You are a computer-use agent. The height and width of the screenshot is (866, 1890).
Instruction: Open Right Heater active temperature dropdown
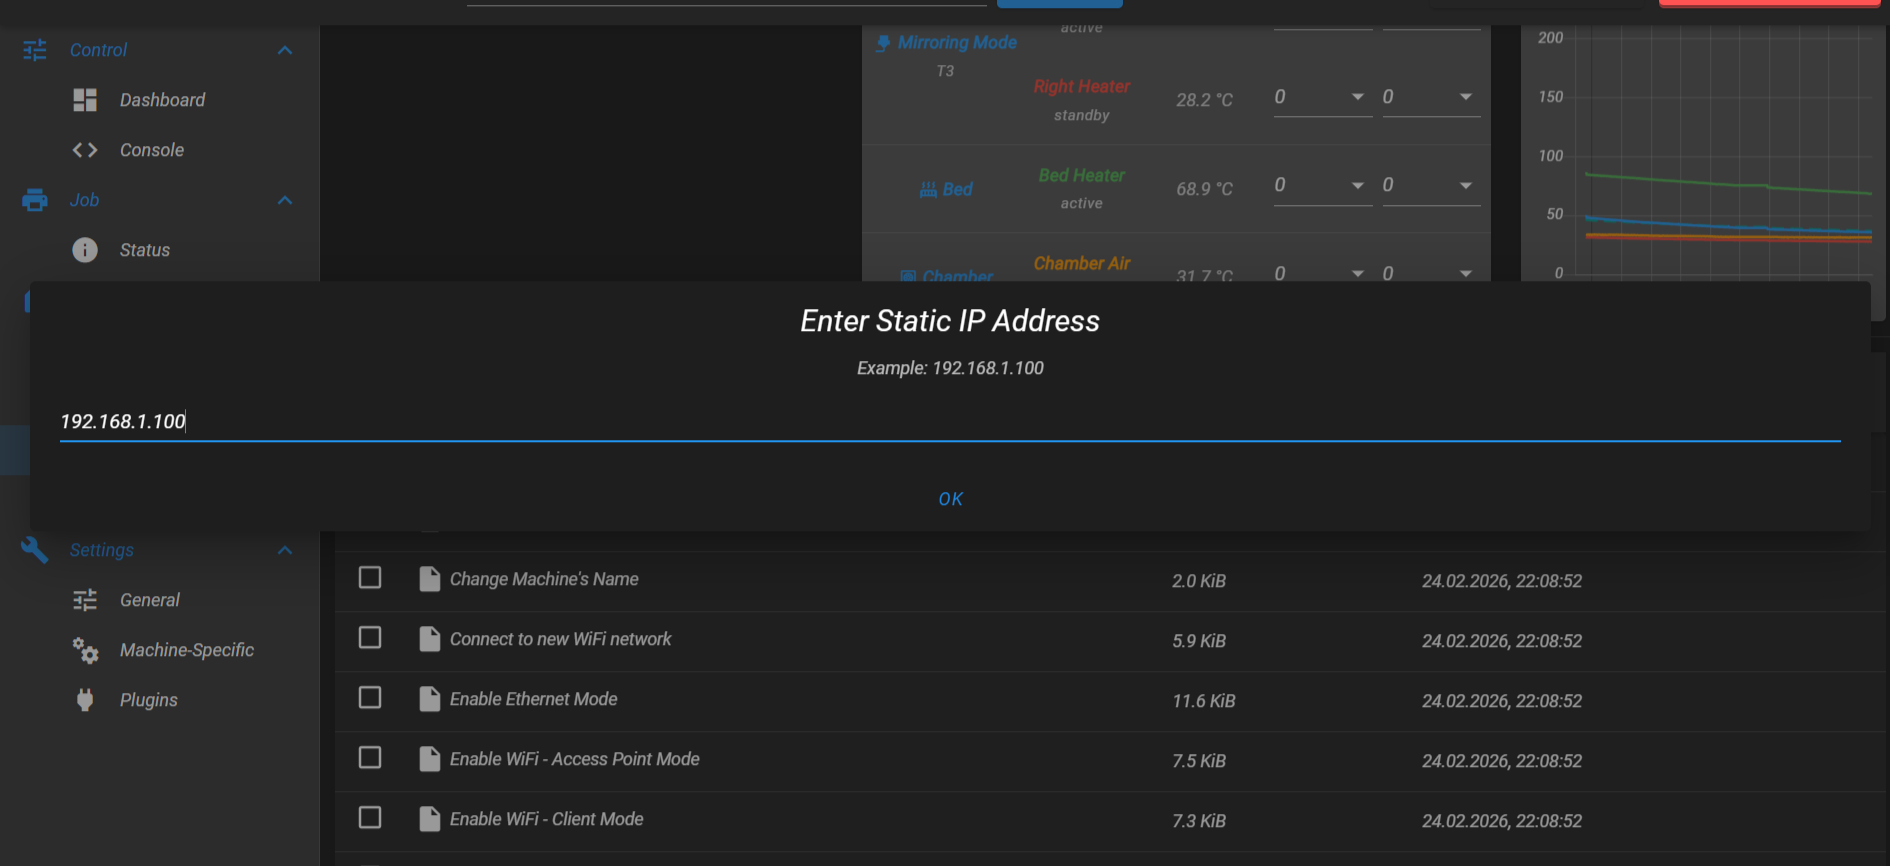(1358, 97)
